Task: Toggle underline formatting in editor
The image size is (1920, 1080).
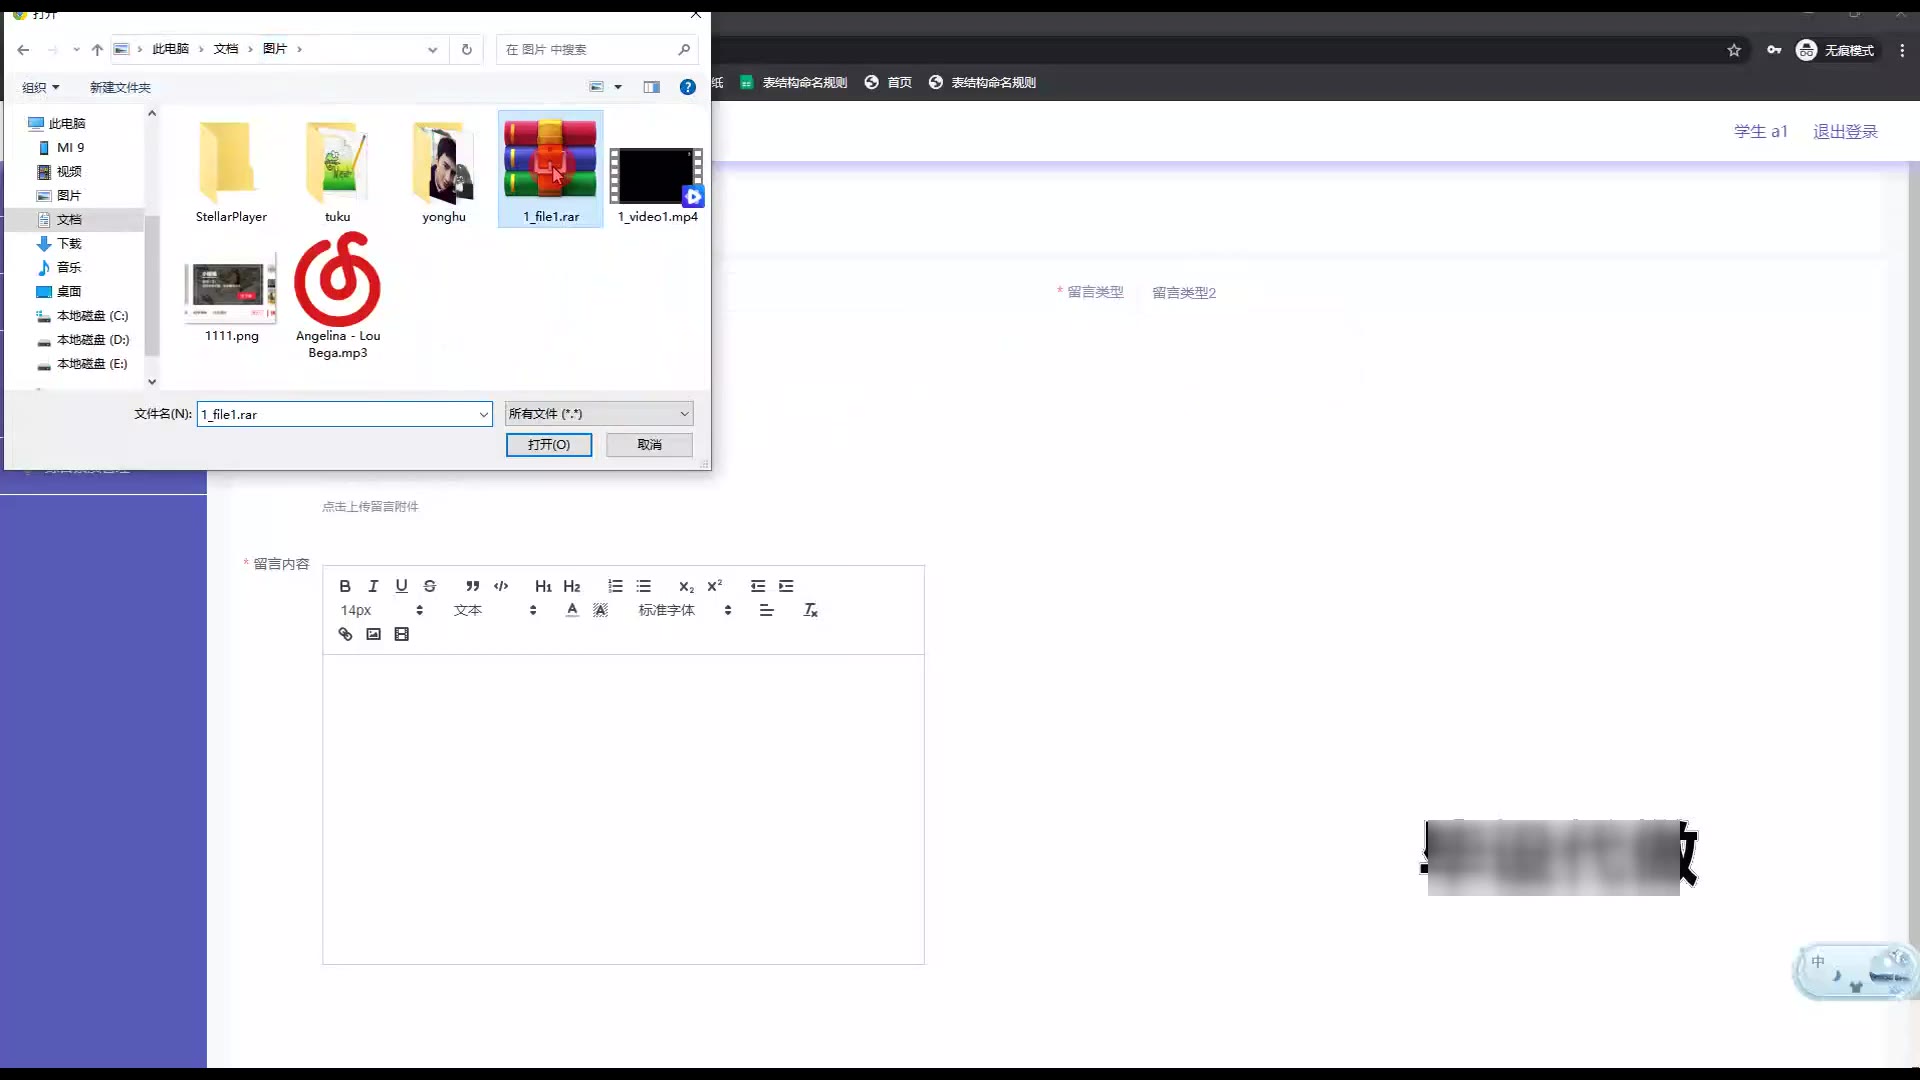Action: [x=401, y=586]
